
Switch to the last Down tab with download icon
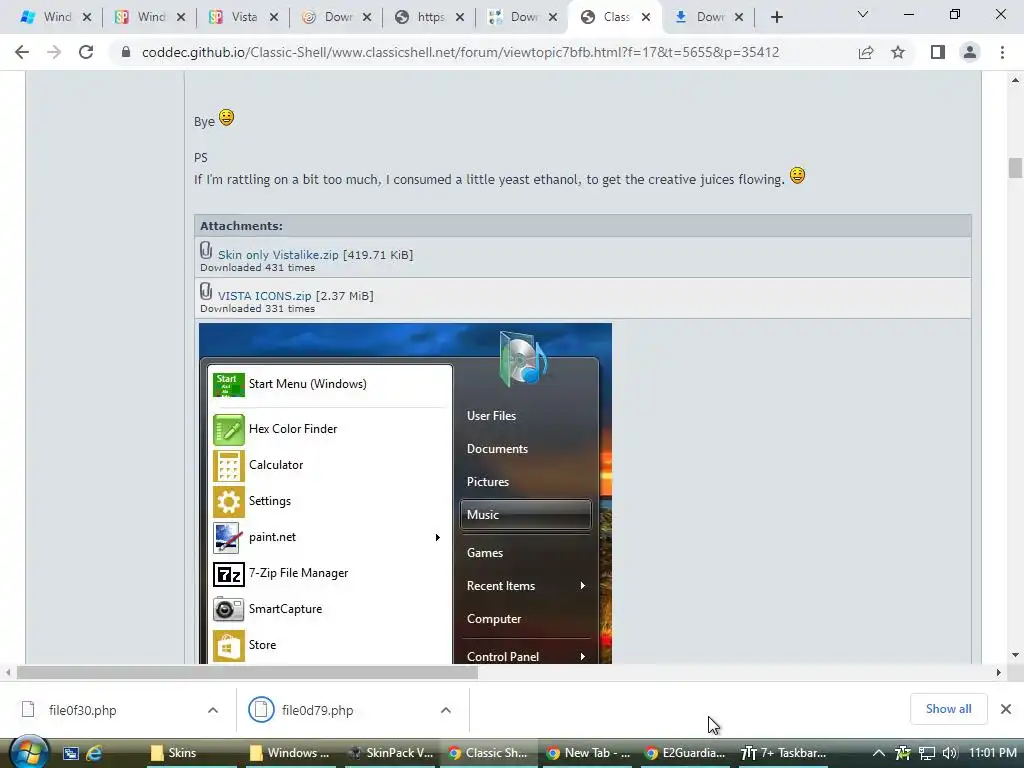pyautogui.click(x=709, y=17)
